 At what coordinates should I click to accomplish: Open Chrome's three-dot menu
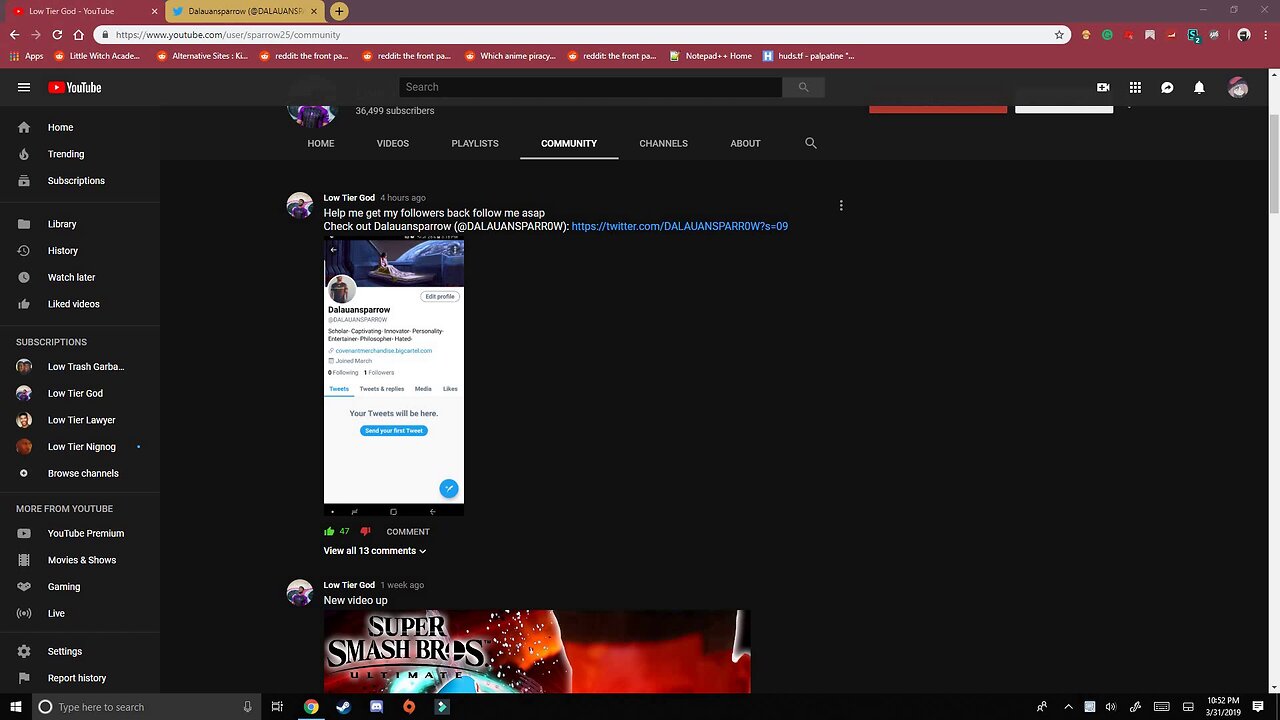(x=1267, y=34)
